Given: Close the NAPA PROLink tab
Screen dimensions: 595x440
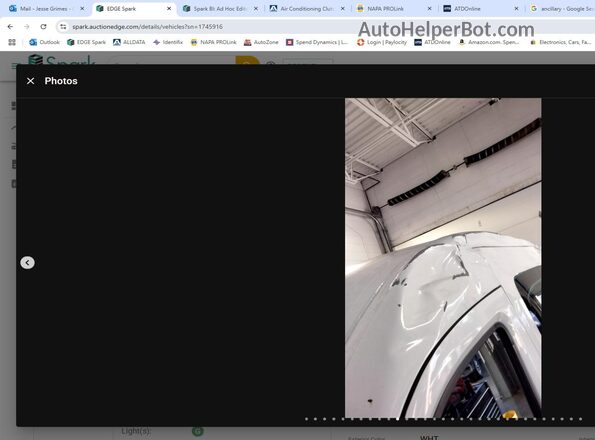Looking at the screenshot, I should click(429, 8).
